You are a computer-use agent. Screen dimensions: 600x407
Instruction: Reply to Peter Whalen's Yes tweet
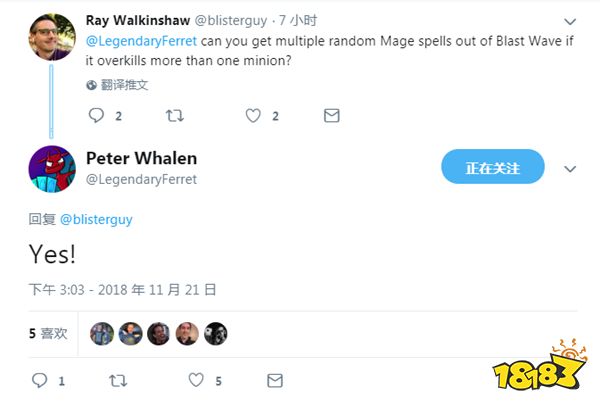click(x=39, y=380)
